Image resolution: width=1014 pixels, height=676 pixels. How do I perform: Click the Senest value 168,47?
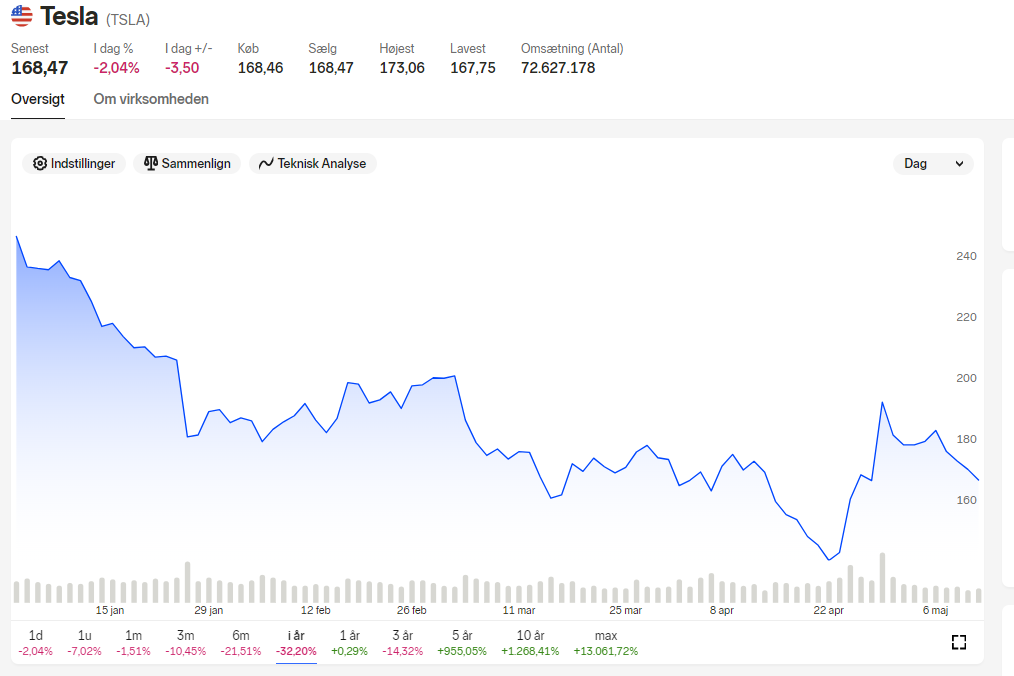(x=39, y=67)
